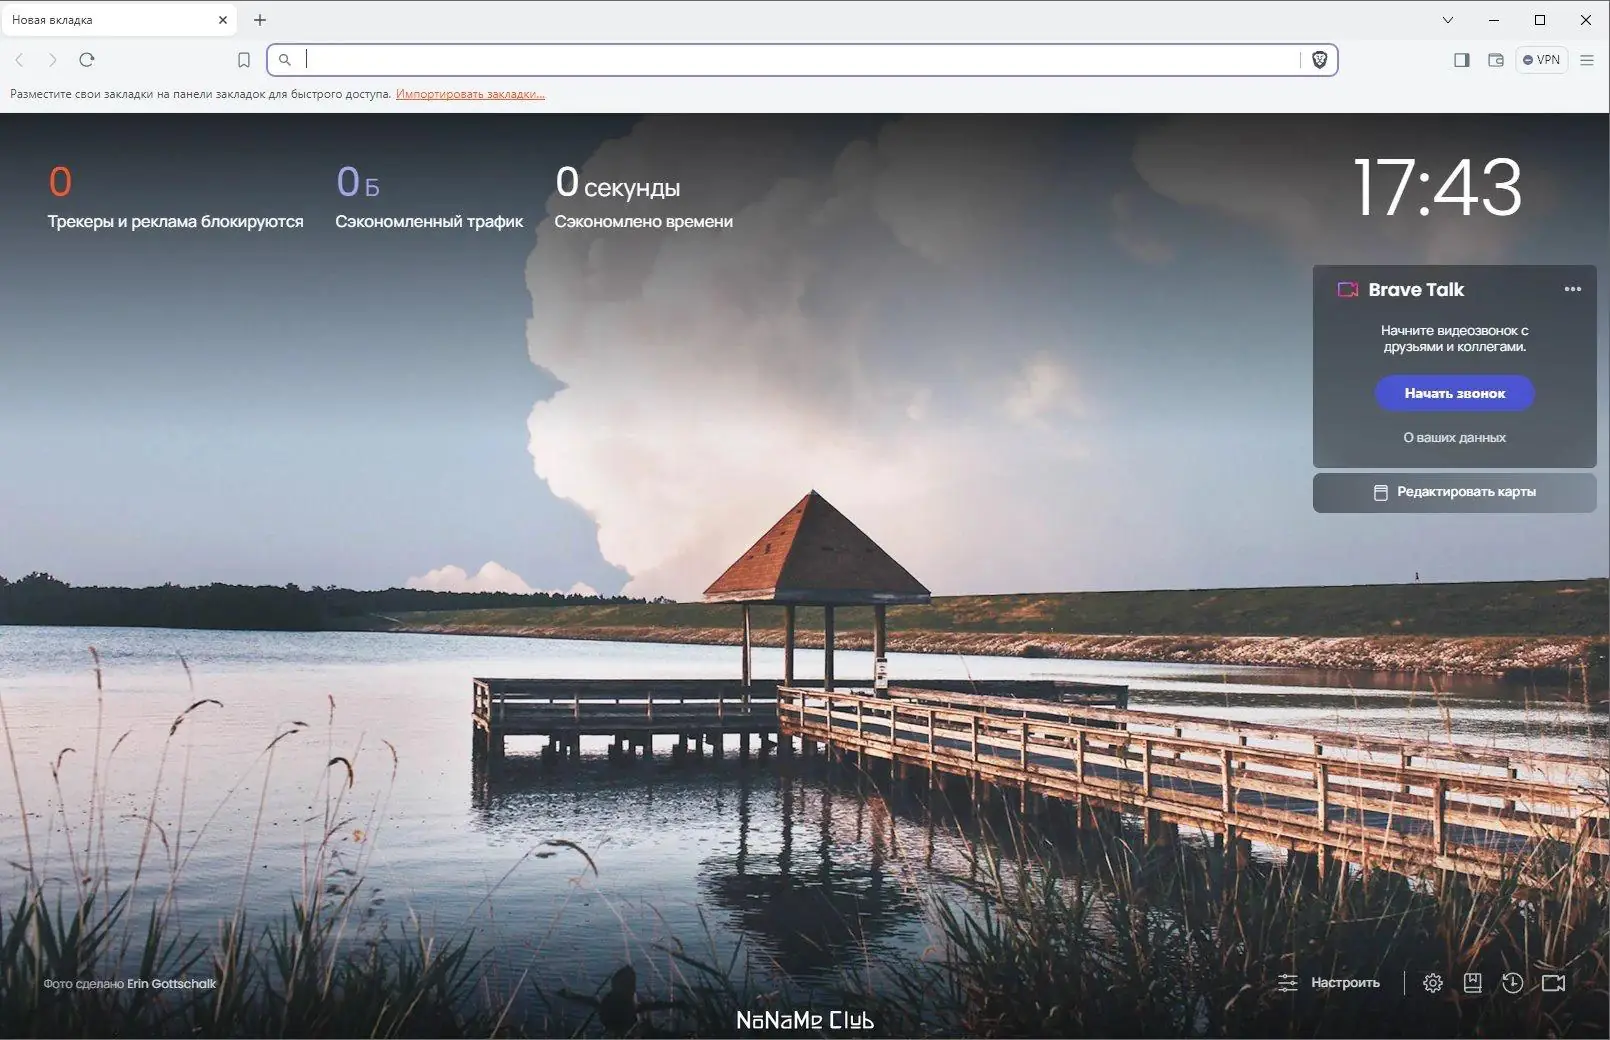Screen dimensions: 1610x1040
Task: Select the Новая вкладка tab
Action: coord(118,20)
